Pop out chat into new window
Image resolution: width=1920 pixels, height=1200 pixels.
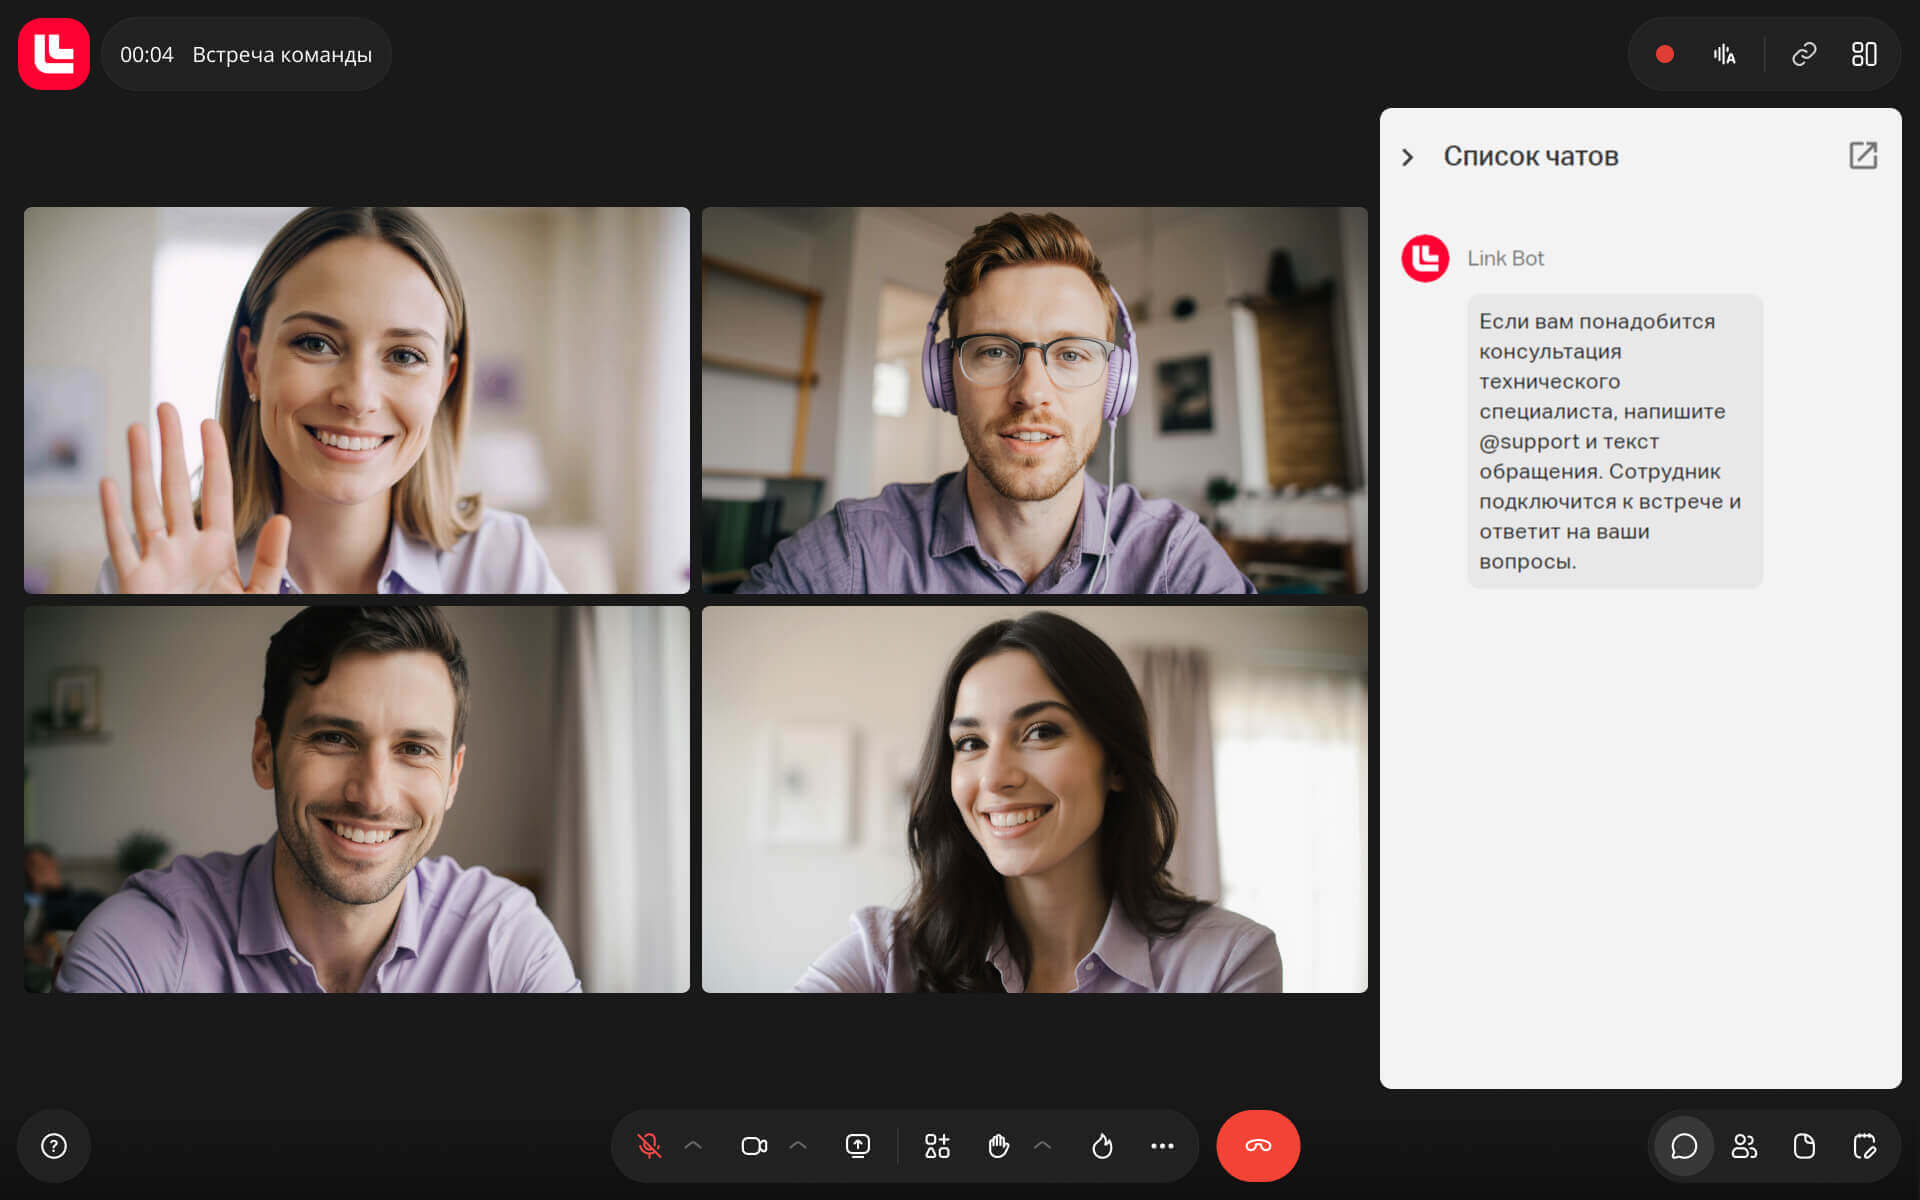click(1863, 156)
